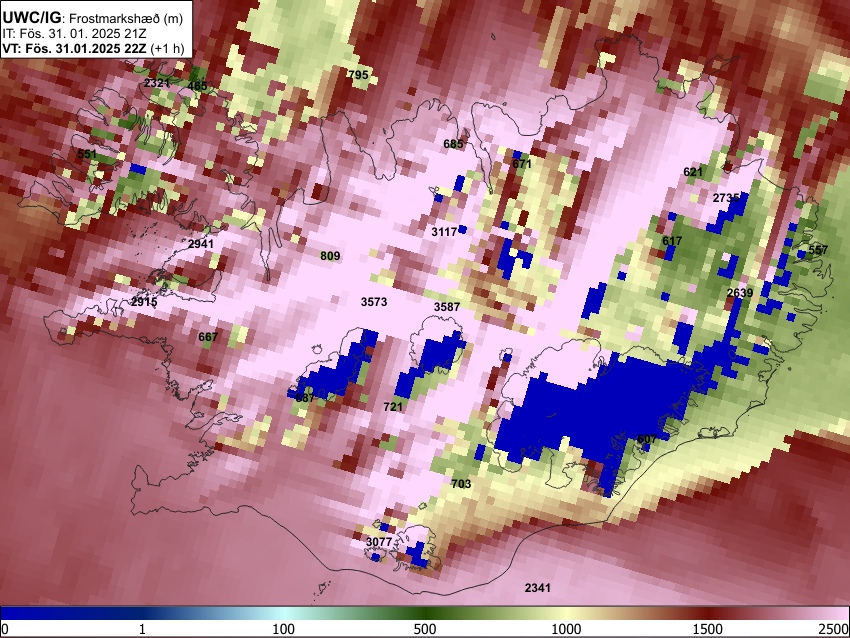Click the map value 2941
Screen dimensions: 850x638
coord(201,244)
